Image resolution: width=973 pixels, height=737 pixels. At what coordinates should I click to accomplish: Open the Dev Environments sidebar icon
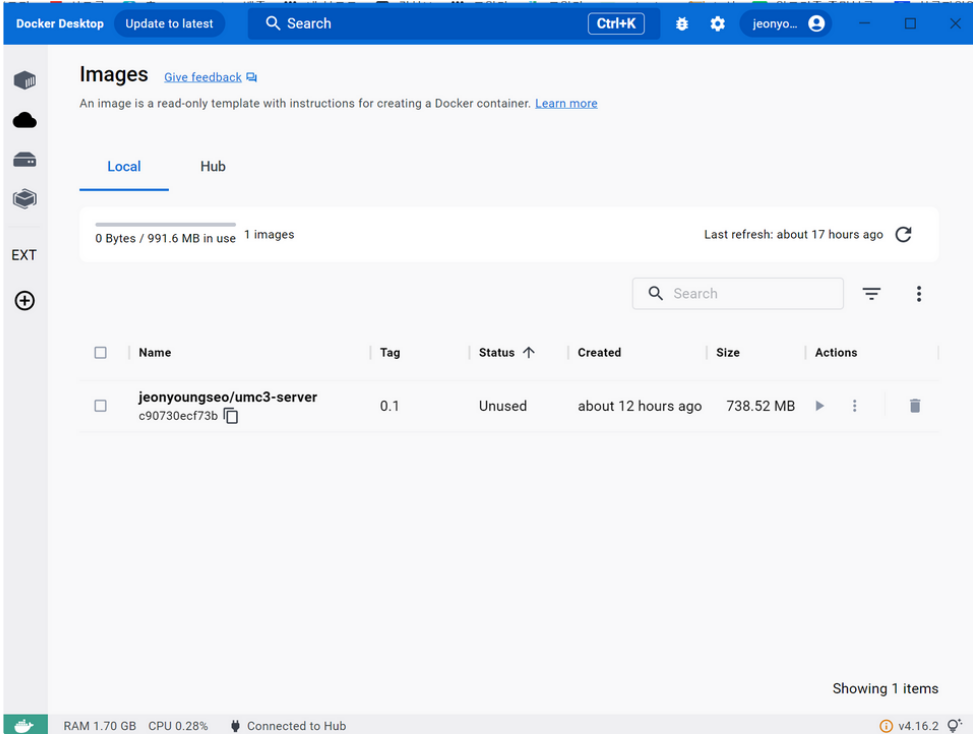click(x=25, y=199)
